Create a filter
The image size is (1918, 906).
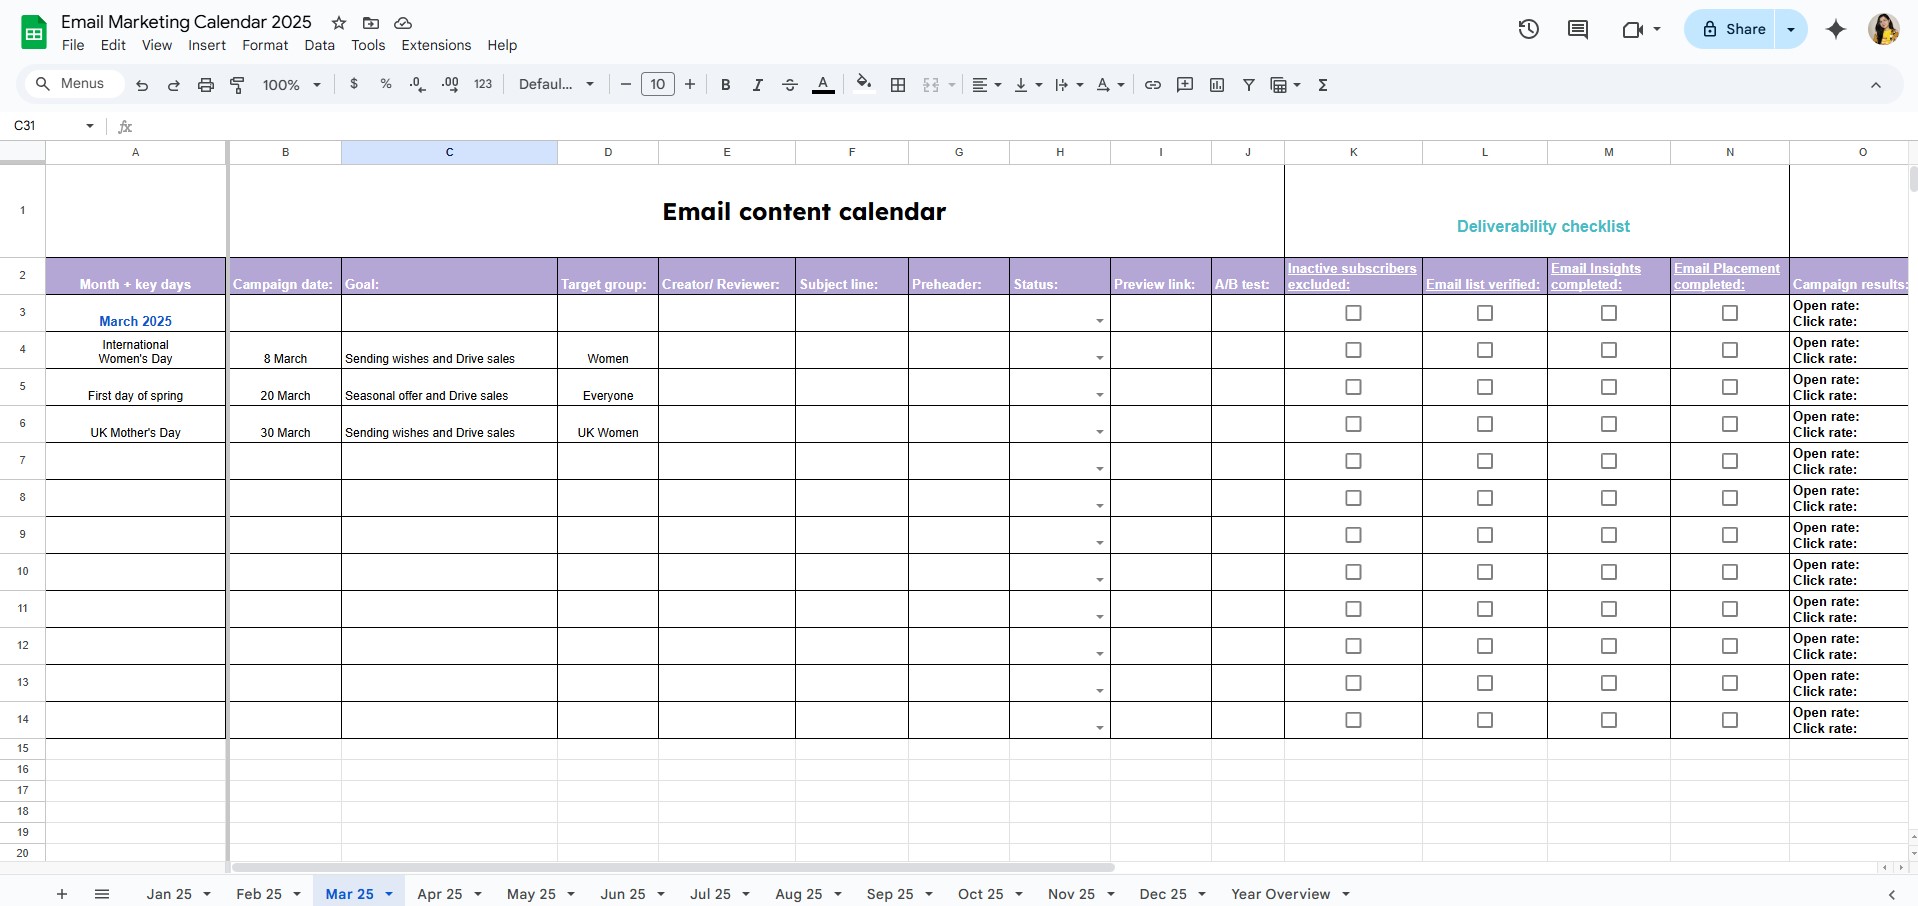(x=1248, y=85)
